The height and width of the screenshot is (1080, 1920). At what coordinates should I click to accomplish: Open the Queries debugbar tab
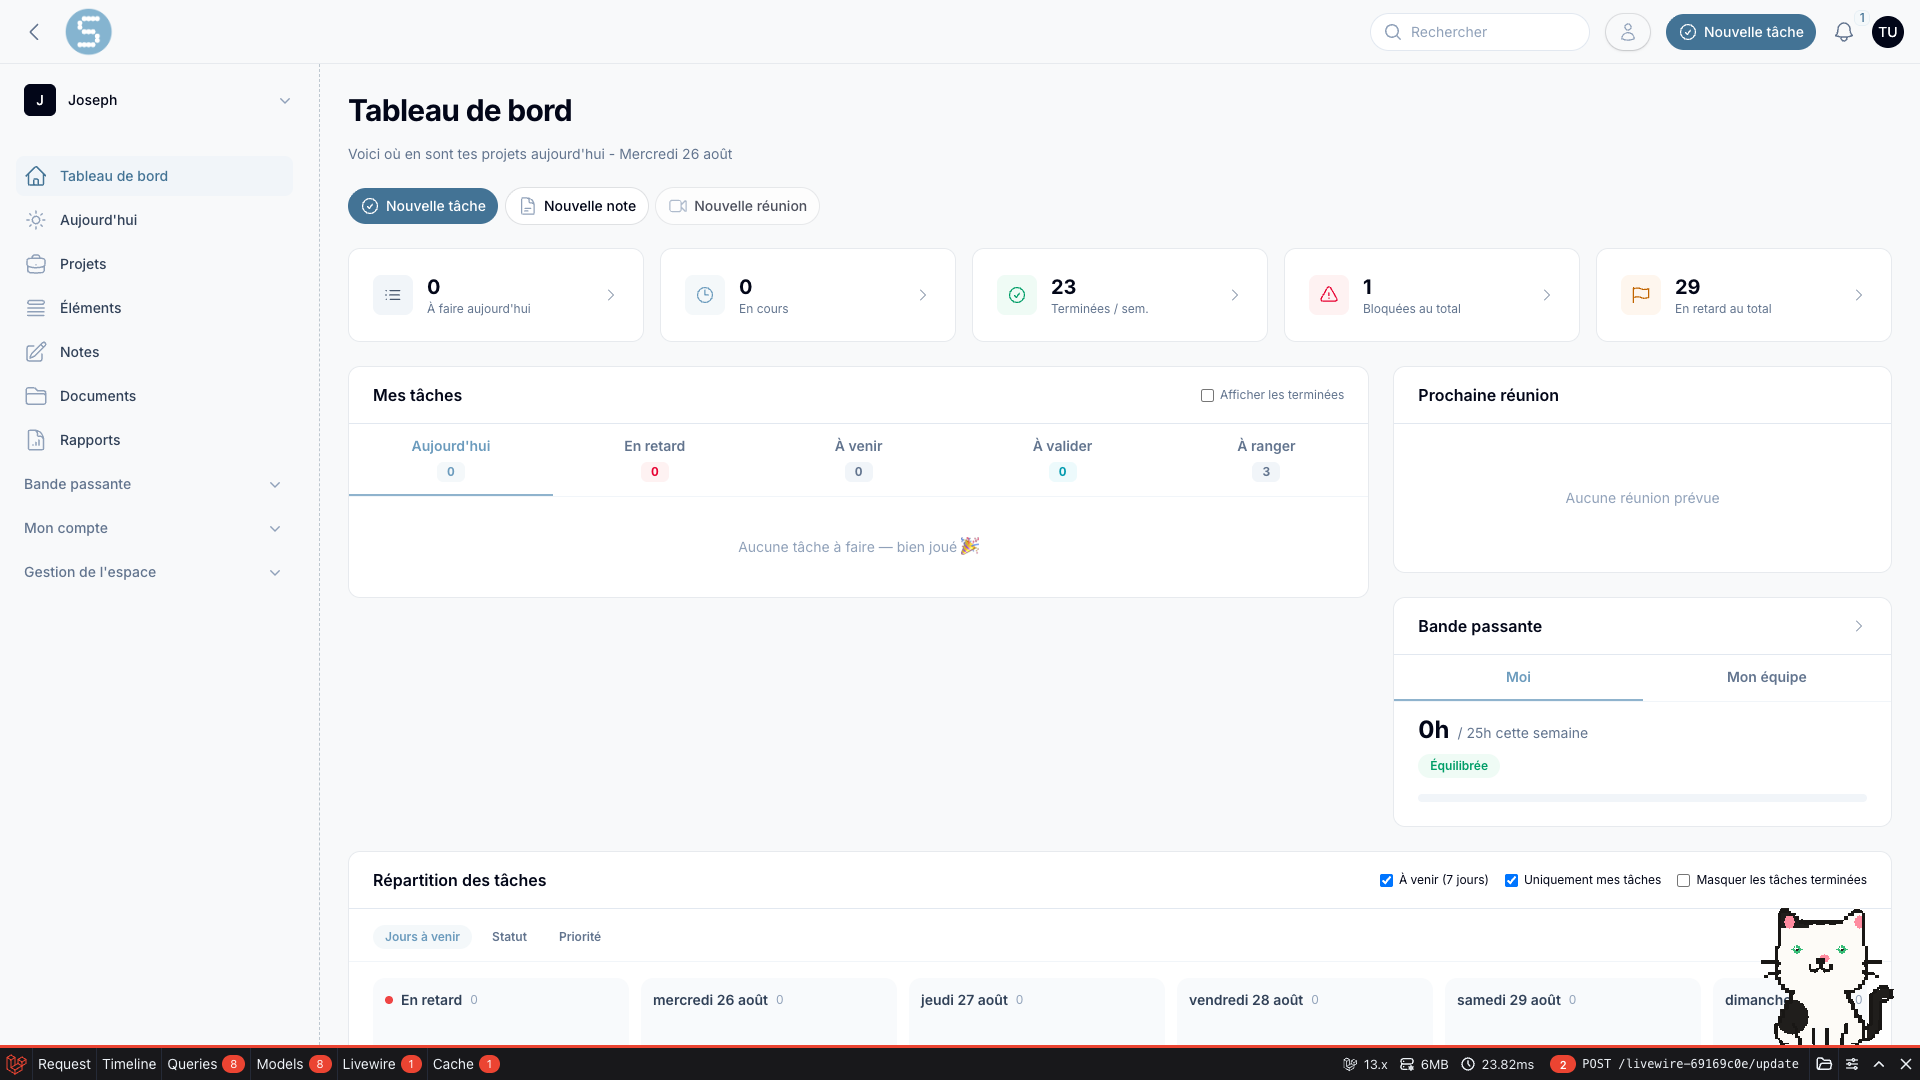click(x=205, y=1064)
